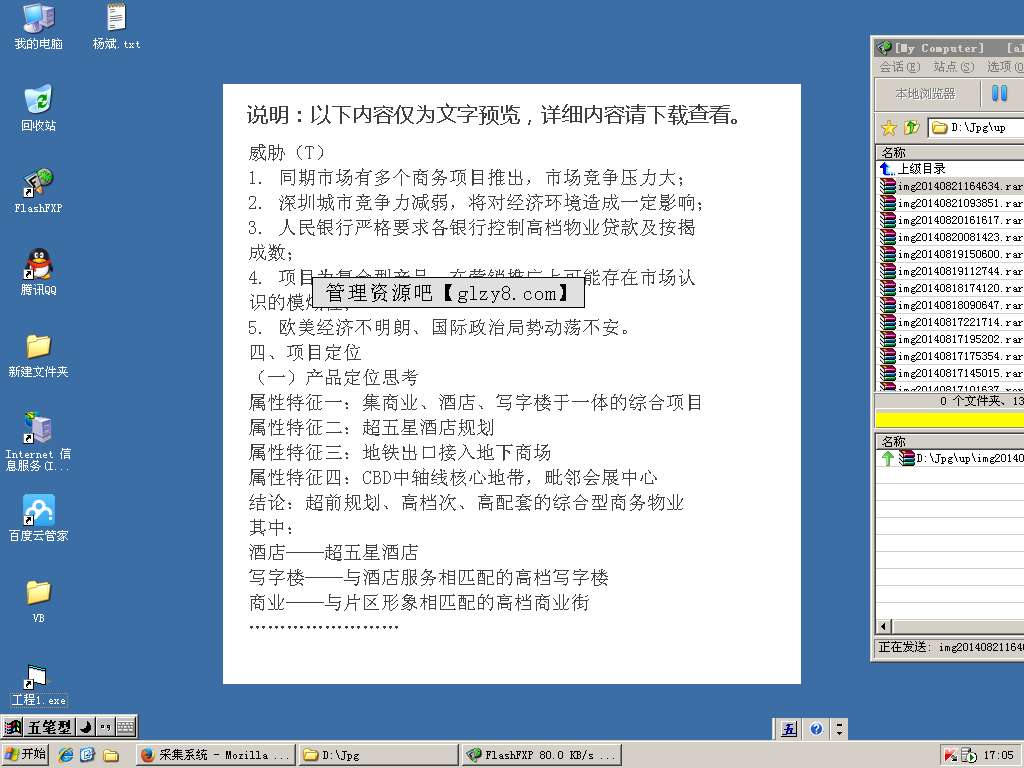Click the yellow transfer progress bar
Viewport: 1024px width, 768px height.
click(x=950, y=419)
